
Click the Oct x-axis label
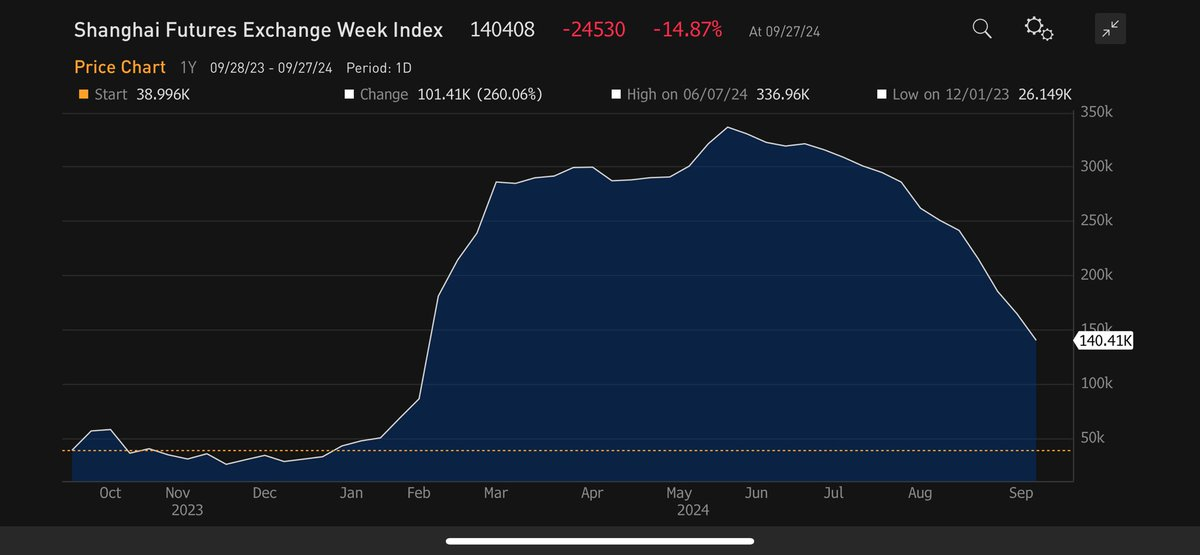pyautogui.click(x=110, y=493)
